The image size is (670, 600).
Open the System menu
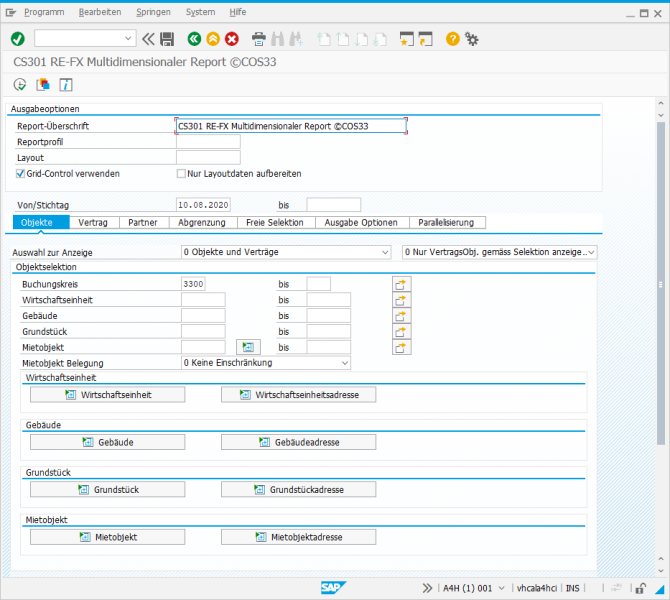click(200, 12)
